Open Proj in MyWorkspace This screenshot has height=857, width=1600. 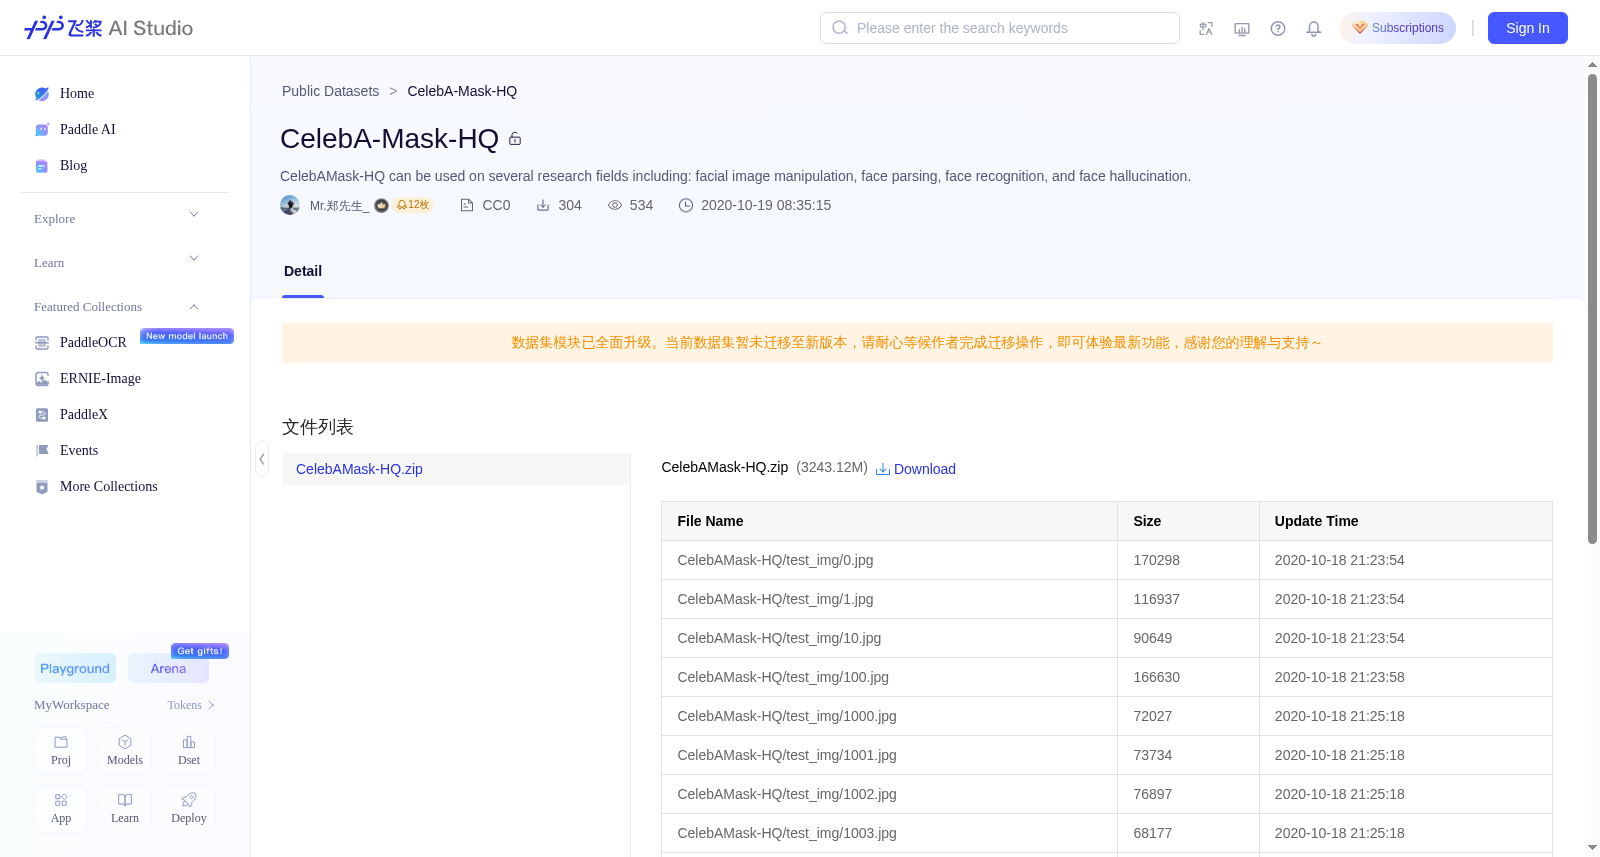tap(61, 750)
